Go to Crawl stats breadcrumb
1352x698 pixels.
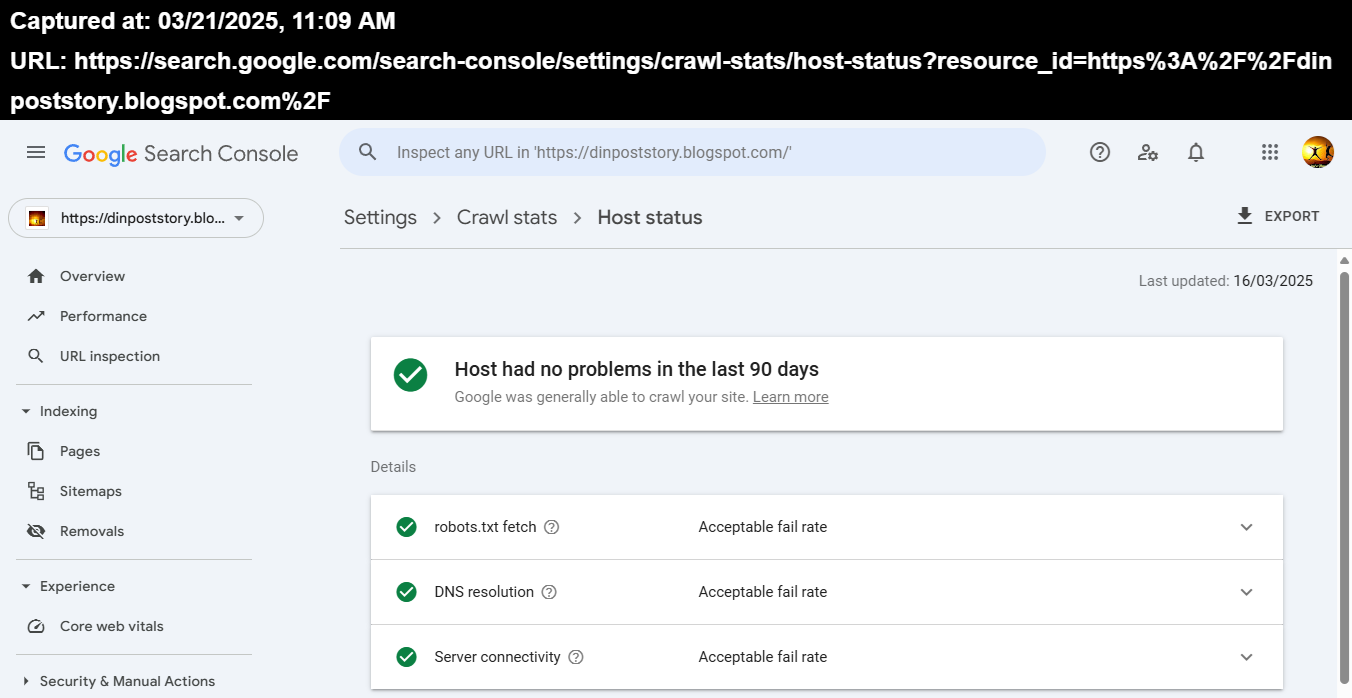pyautogui.click(x=507, y=217)
